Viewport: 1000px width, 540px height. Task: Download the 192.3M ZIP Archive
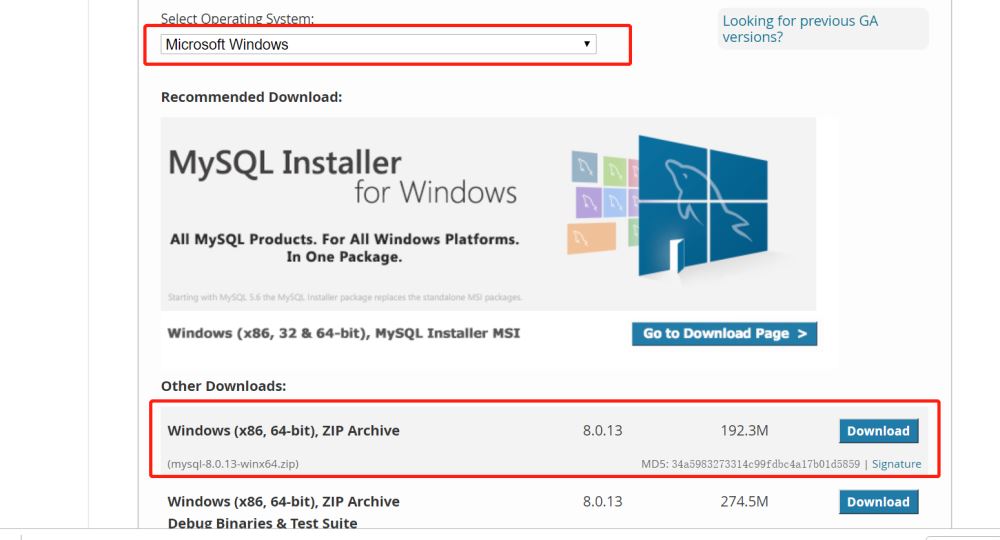coord(878,431)
